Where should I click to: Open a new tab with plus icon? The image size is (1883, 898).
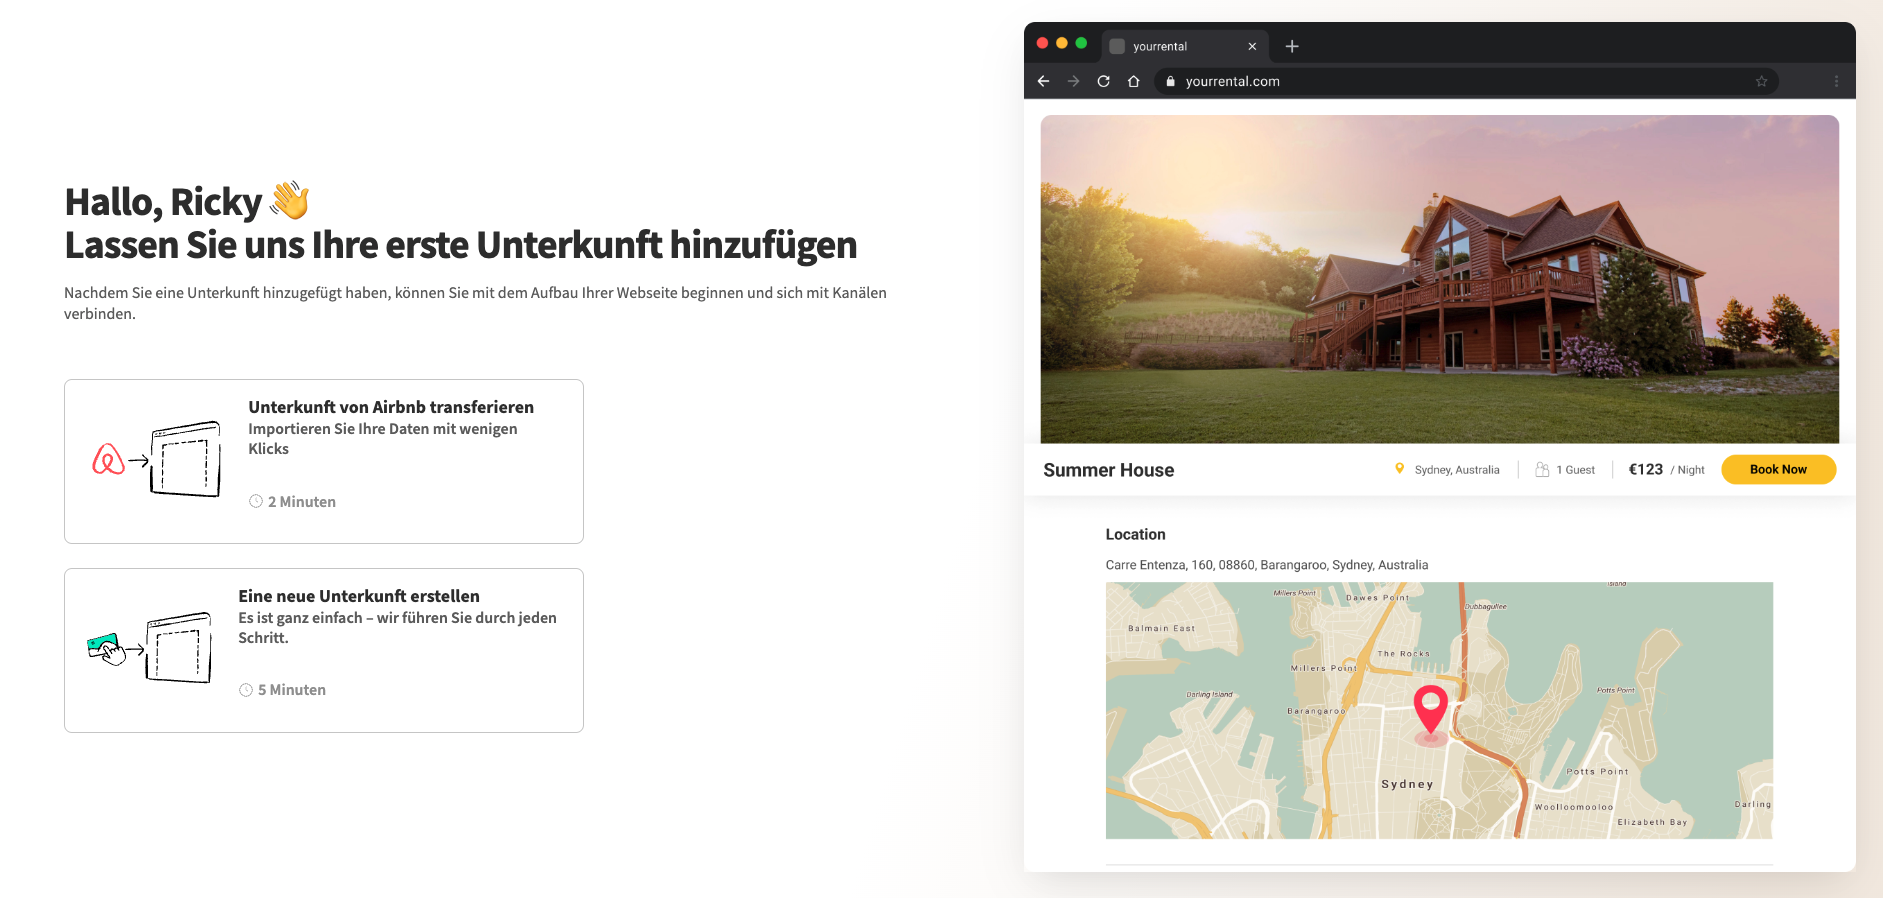[x=1292, y=46]
